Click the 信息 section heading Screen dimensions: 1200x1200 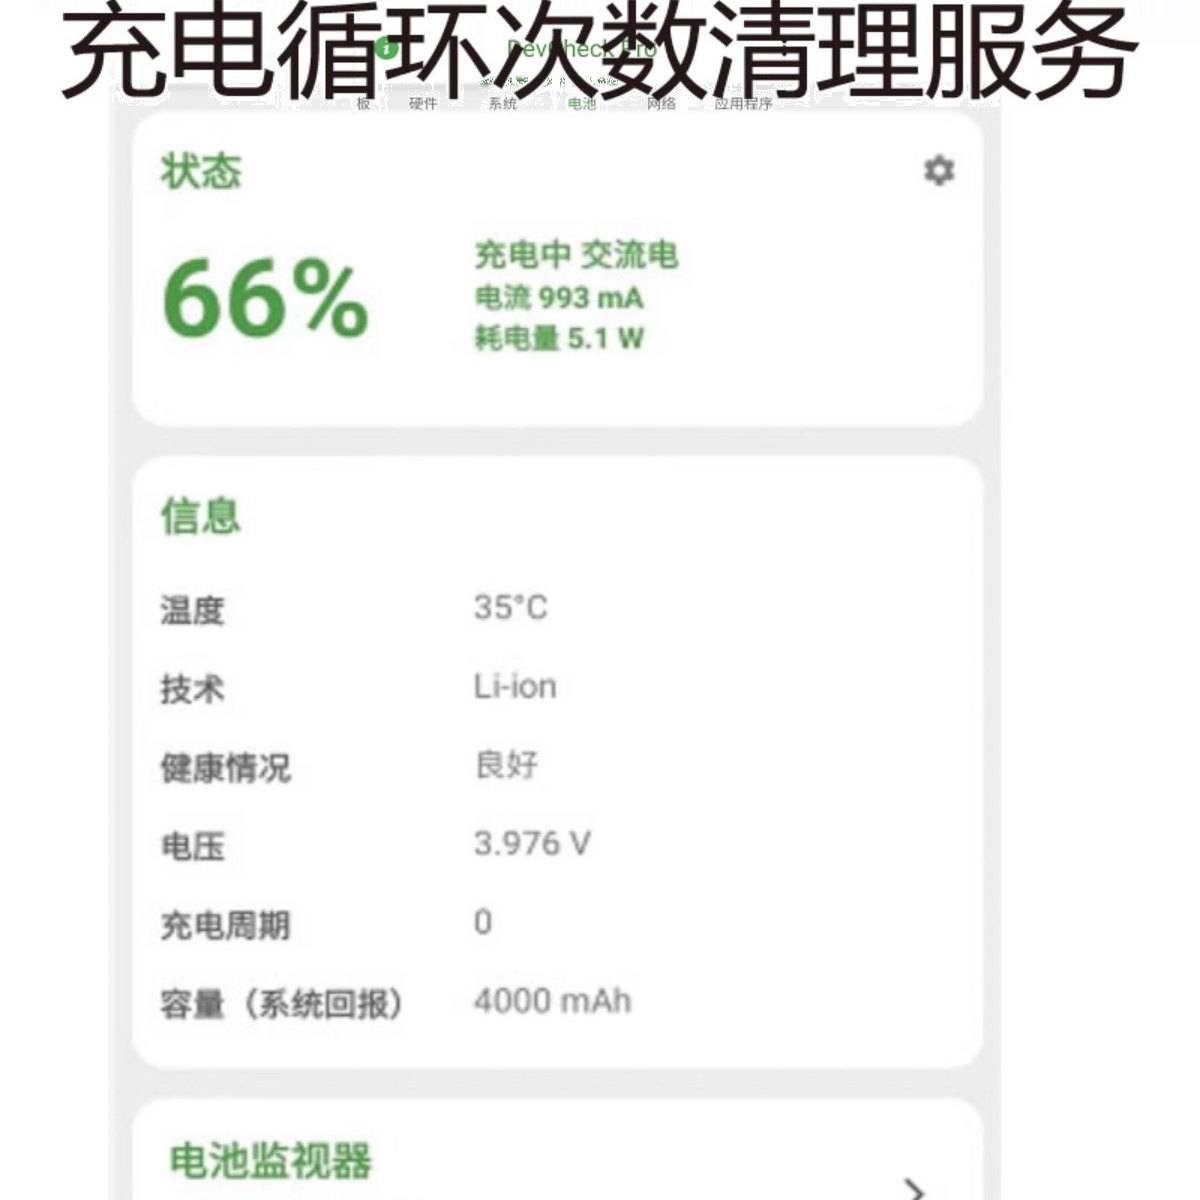(201, 517)
